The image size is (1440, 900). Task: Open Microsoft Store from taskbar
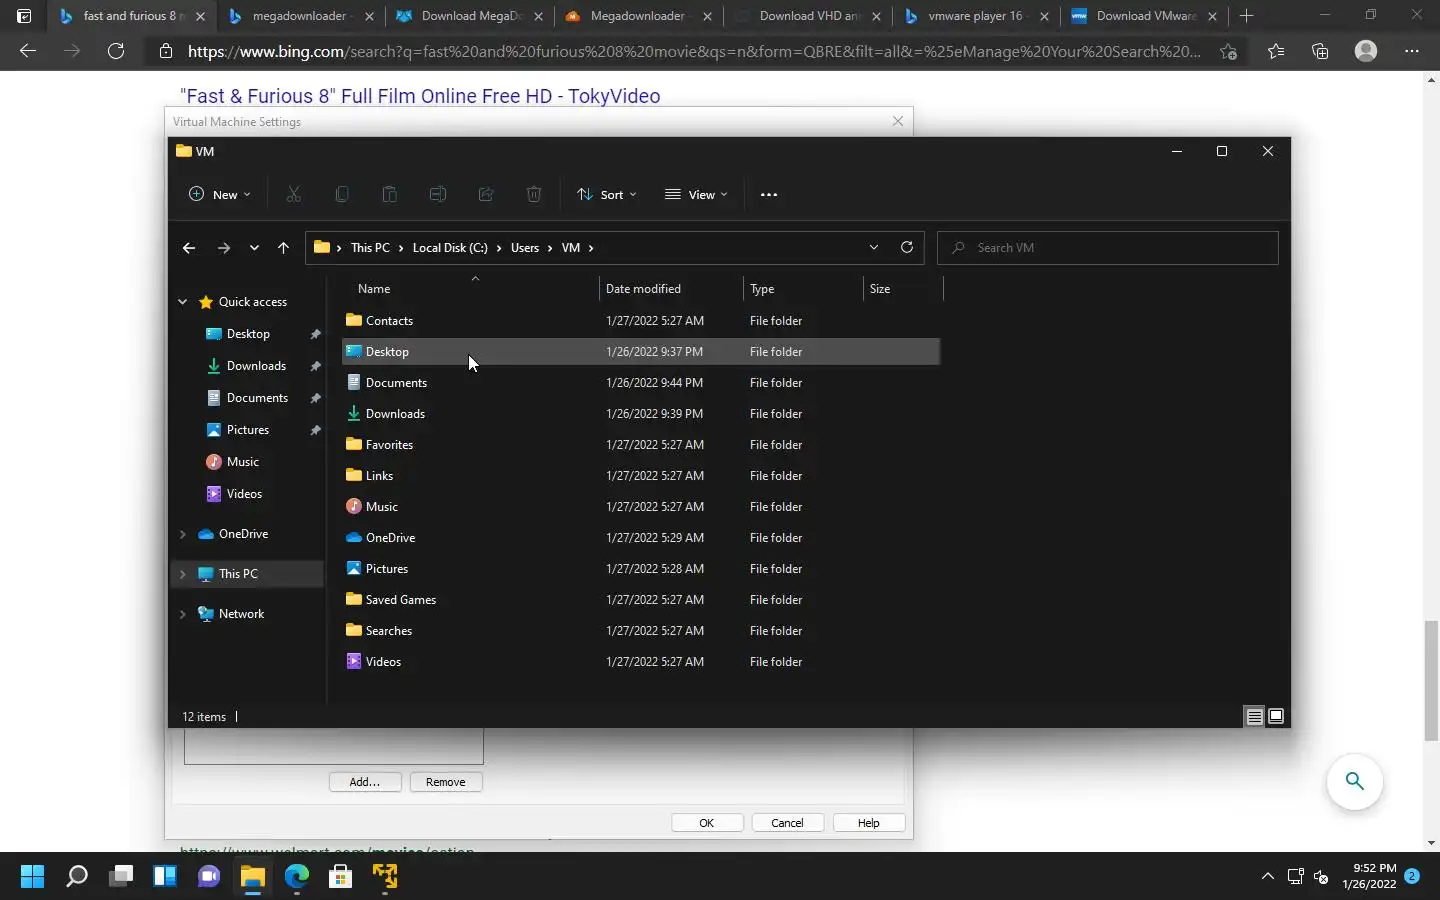(x=341, y=877)
